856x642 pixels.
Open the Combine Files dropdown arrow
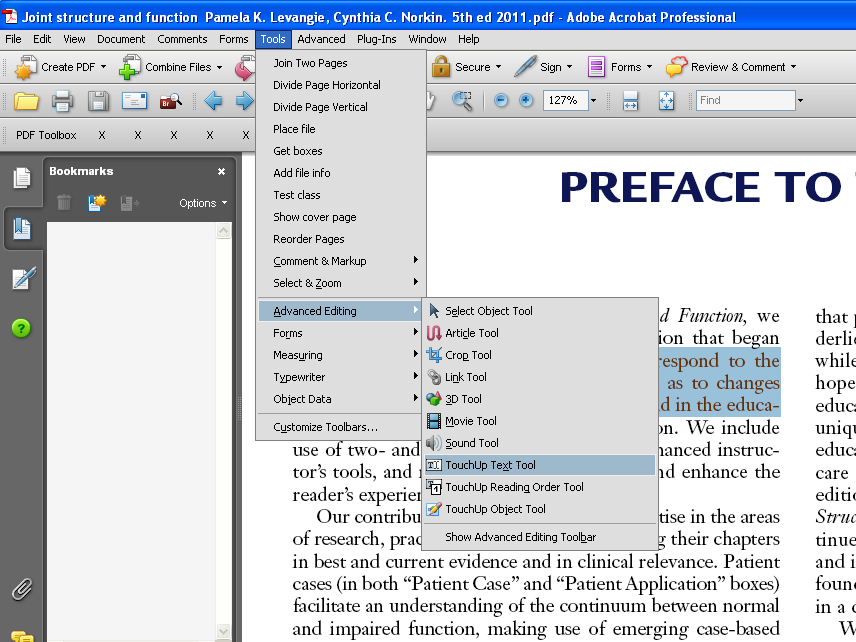coord(219,68)
